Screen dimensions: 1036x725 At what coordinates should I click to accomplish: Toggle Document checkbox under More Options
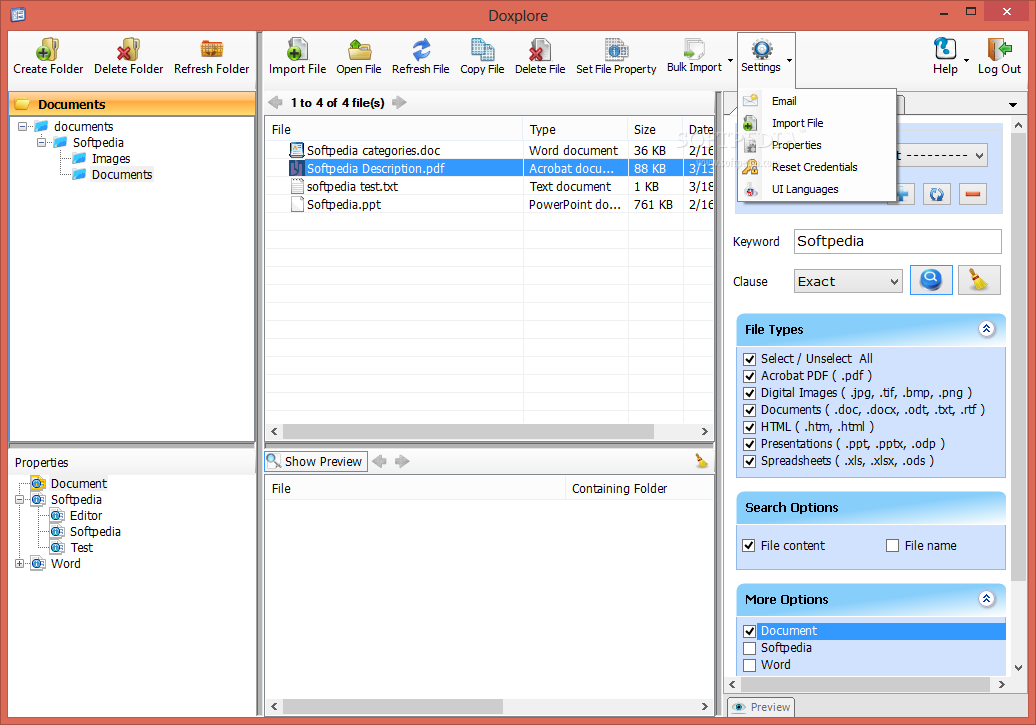[x=749, y=631]
